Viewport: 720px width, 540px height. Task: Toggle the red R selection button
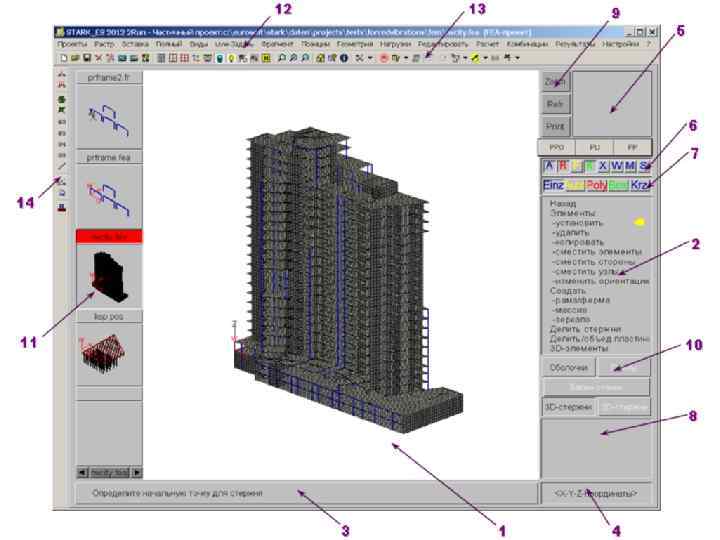[563, 166]
